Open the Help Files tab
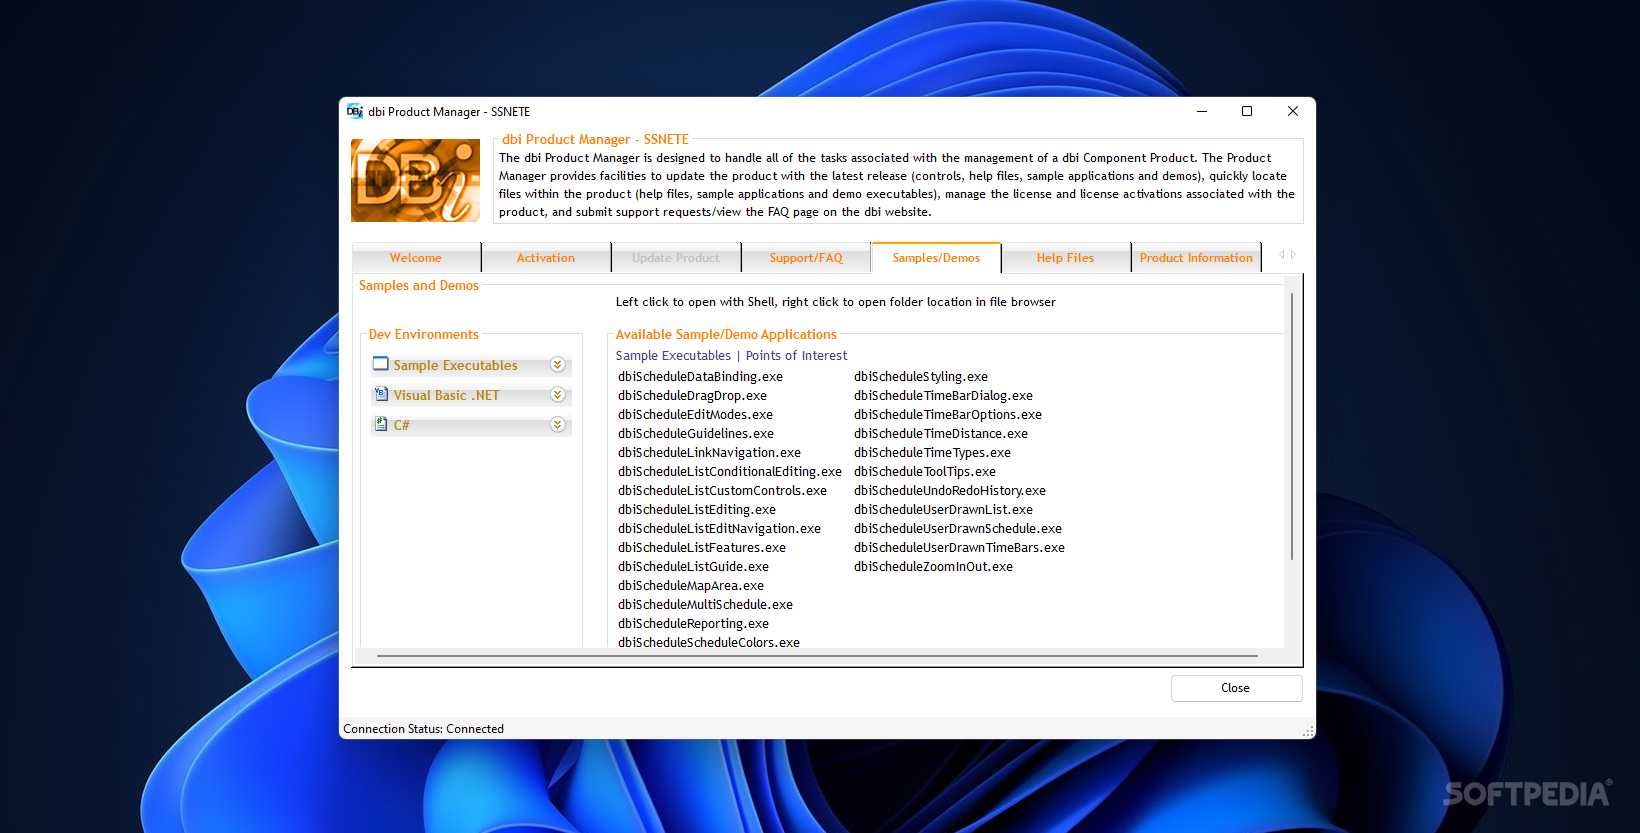The image size is (1640, 833). 1066,258
